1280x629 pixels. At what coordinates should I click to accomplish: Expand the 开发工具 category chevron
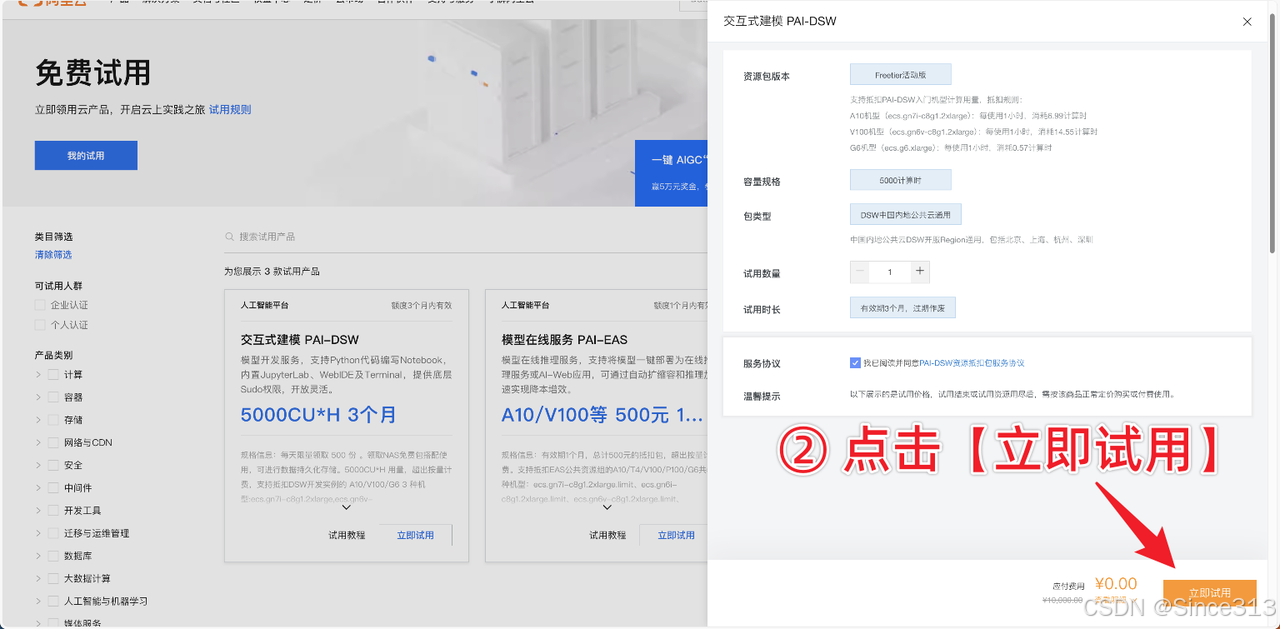point(38,510)
